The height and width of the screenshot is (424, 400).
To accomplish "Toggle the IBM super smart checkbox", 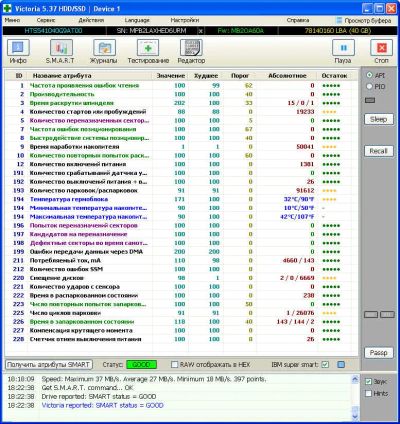I will (325, 365).
